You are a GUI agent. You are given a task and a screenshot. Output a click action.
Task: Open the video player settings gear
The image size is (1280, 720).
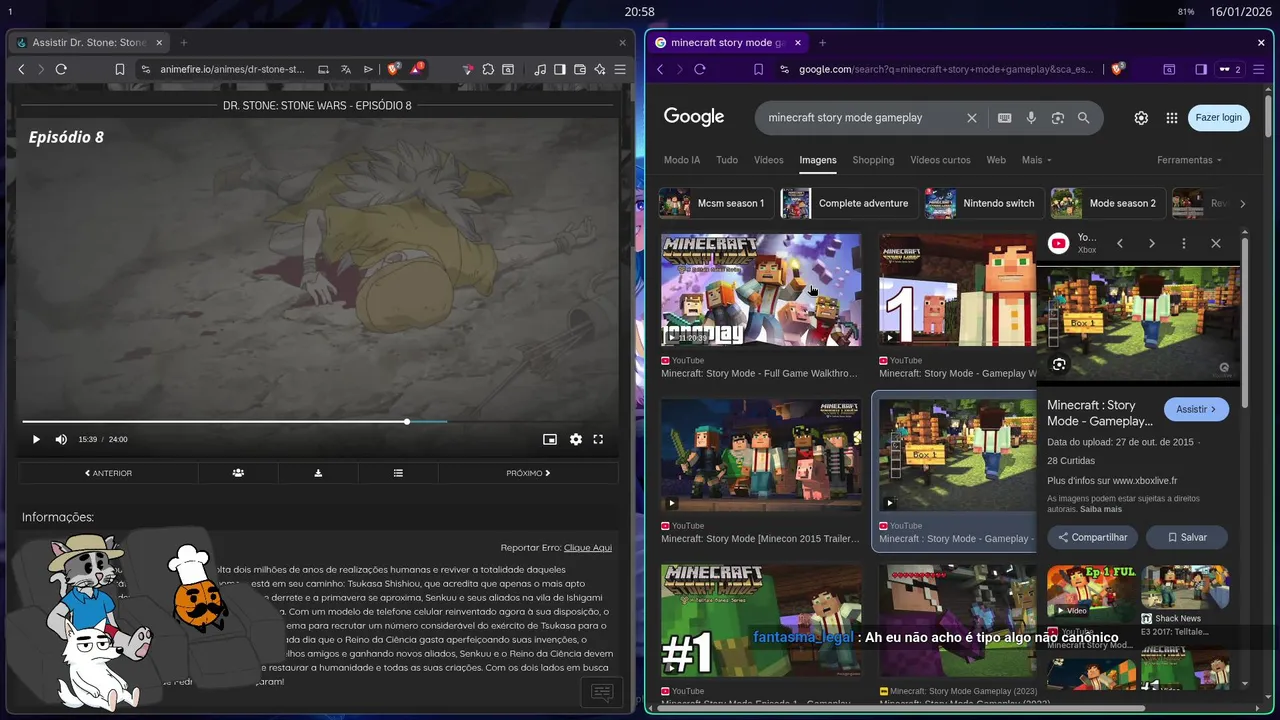click(575, 439)
